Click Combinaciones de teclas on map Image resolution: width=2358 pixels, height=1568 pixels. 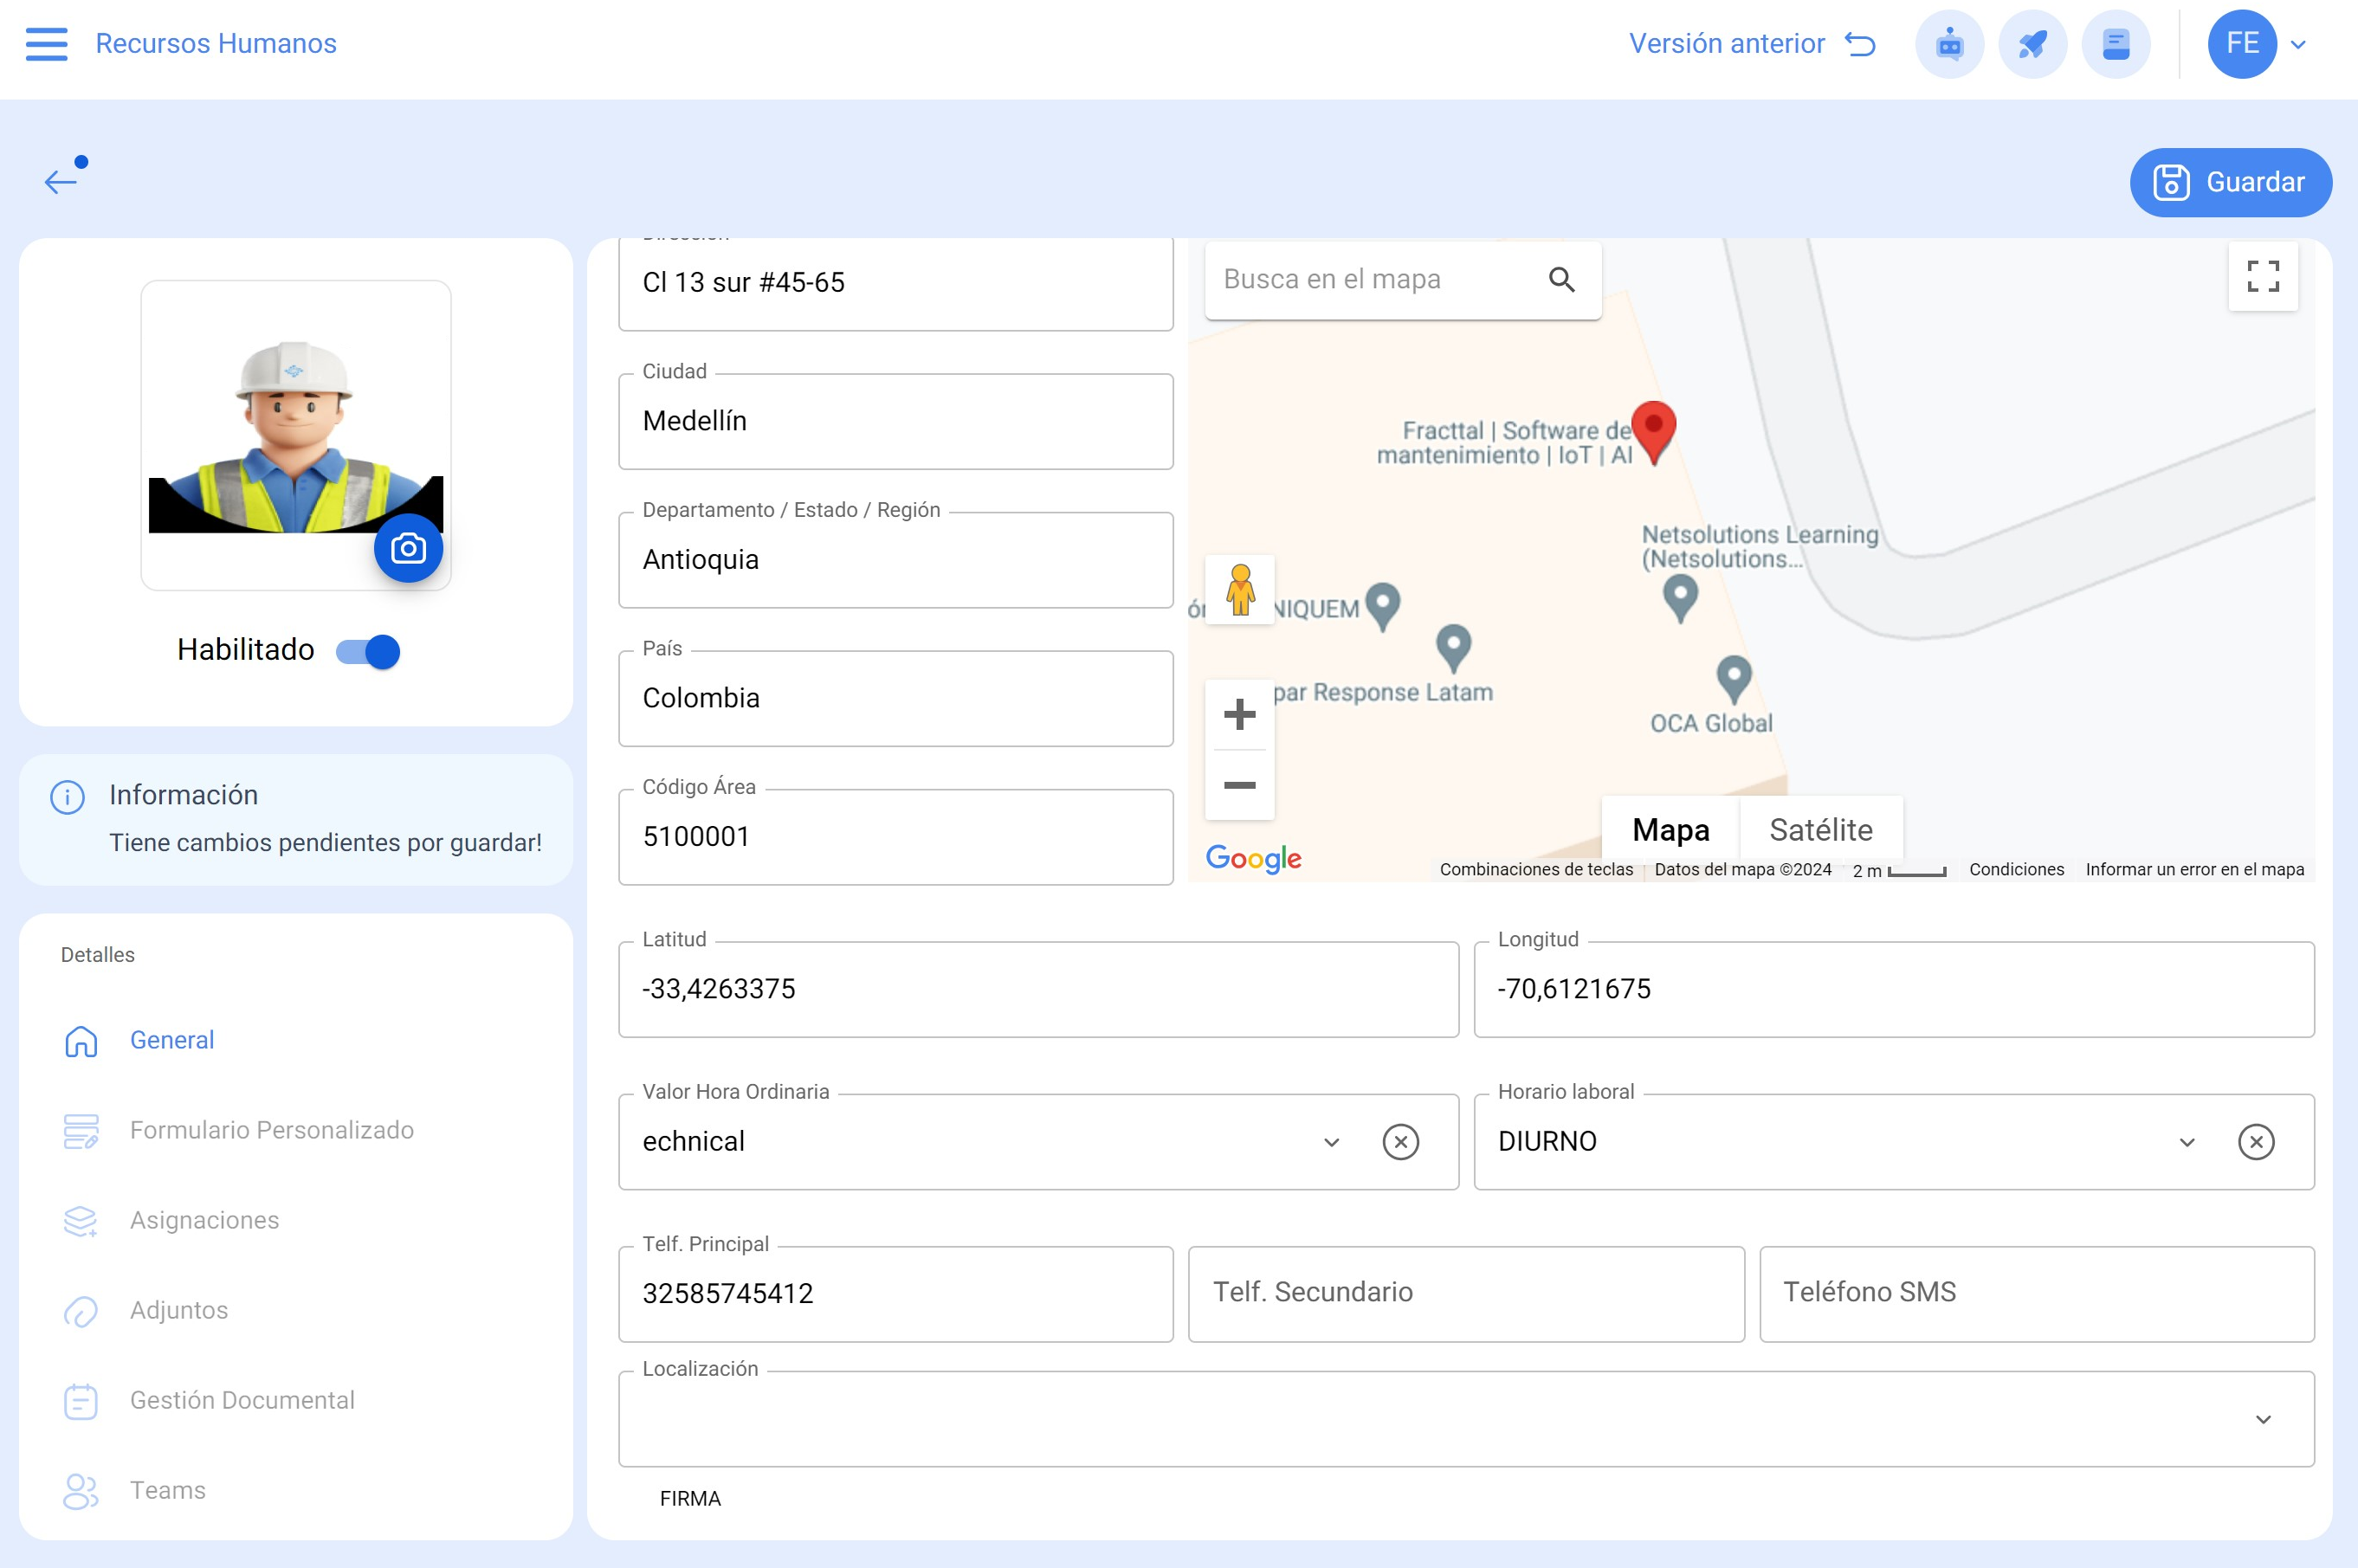(x=1536, y=869)
